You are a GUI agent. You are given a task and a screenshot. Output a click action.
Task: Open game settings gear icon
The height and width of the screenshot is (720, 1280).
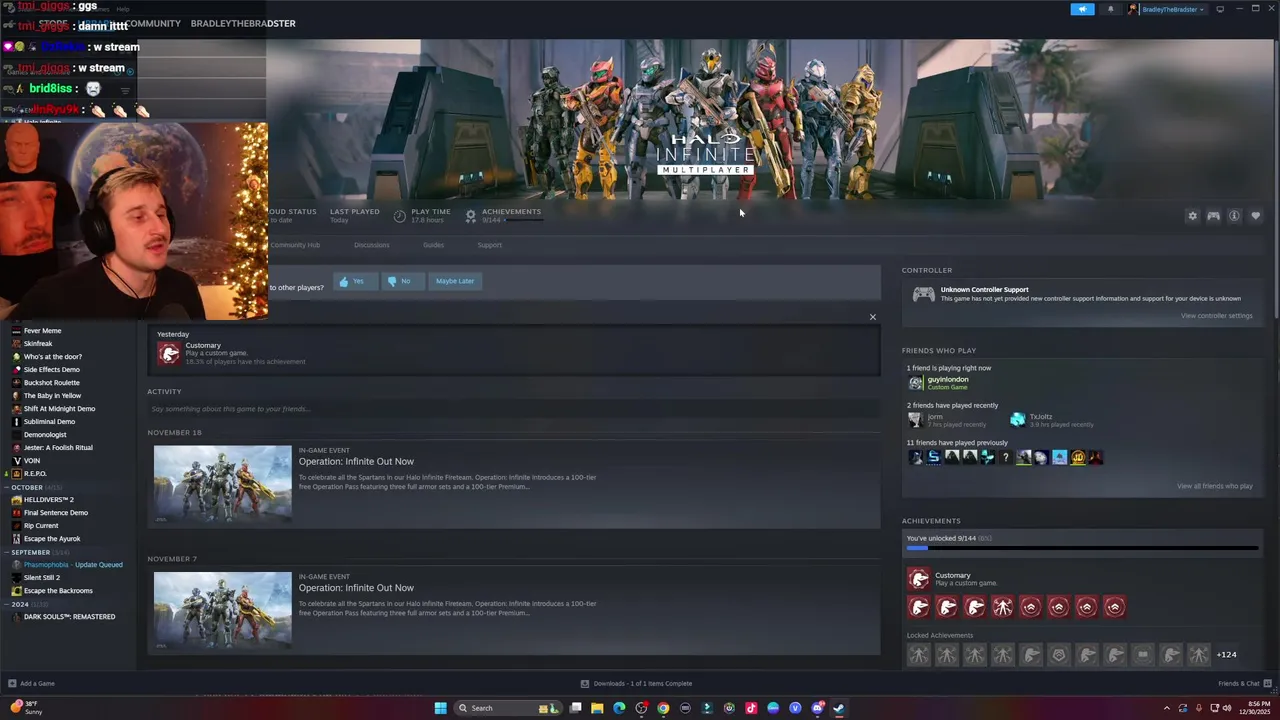tap(1192, 216)
